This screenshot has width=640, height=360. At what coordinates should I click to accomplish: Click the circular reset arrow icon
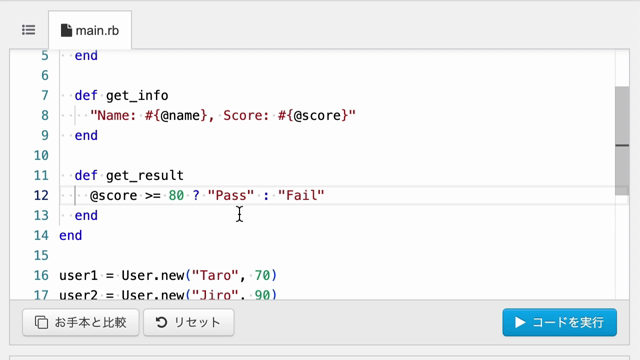pos(162,322)
